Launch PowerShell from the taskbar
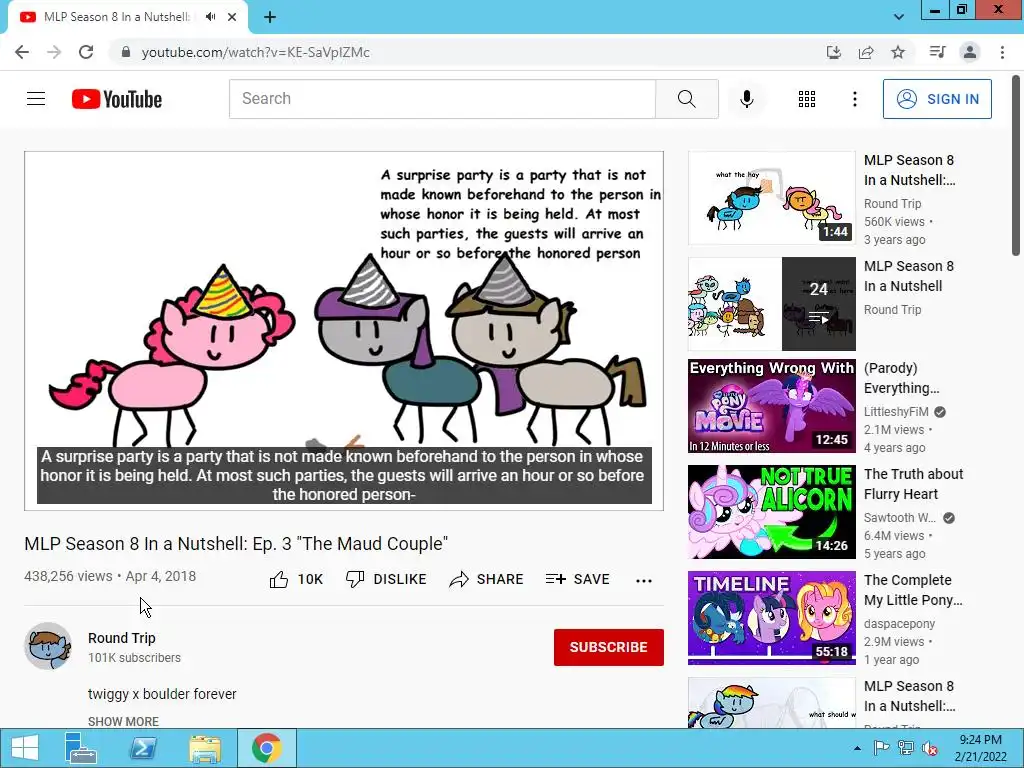 143,748
